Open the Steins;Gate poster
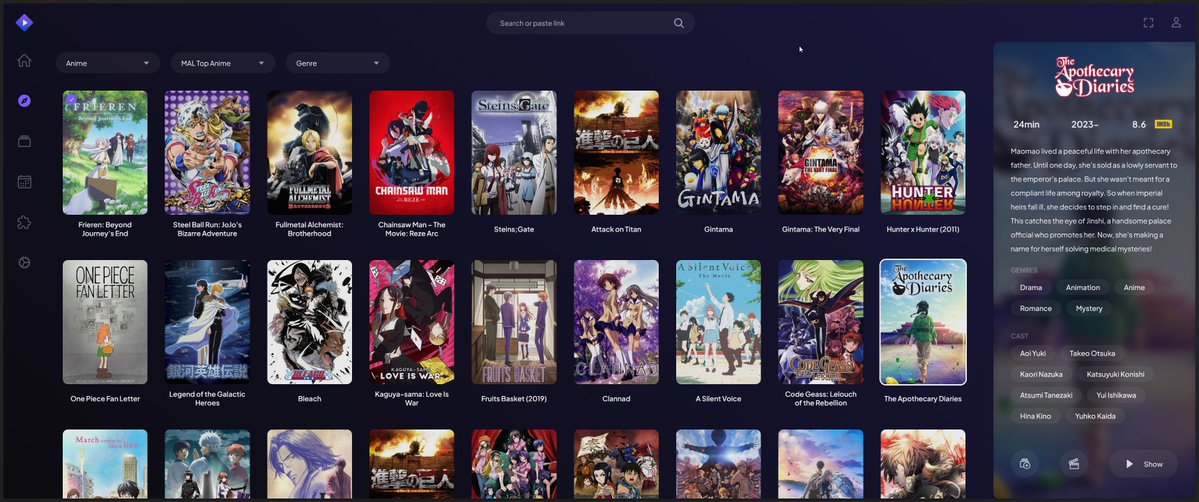The height and width of the screenshot is (502, 1199). coord(514,152)
